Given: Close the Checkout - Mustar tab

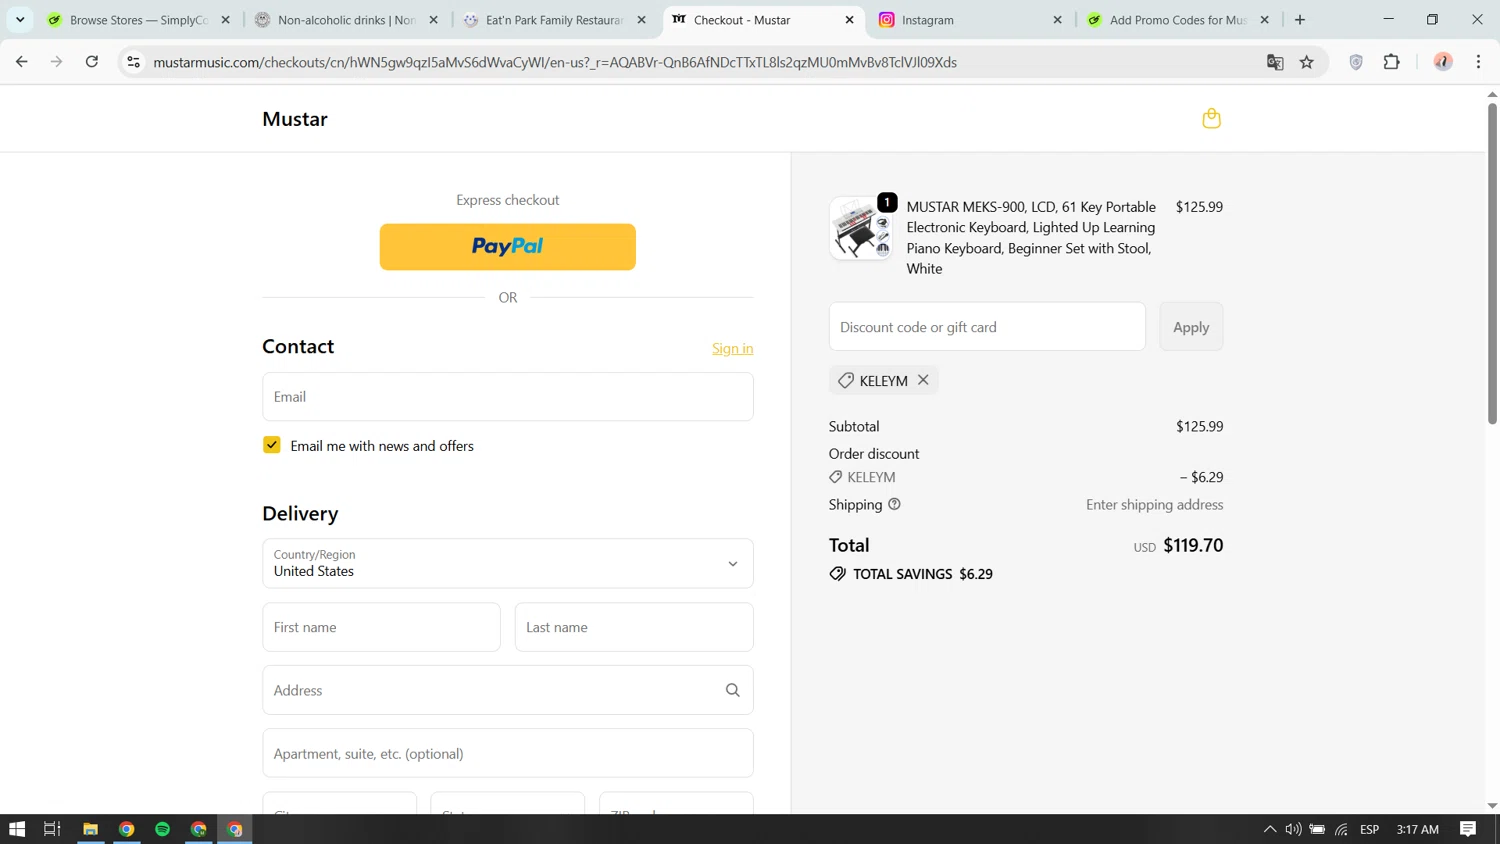Looking at the screenshot, I should pyautogui.click(x=850, y=20).
